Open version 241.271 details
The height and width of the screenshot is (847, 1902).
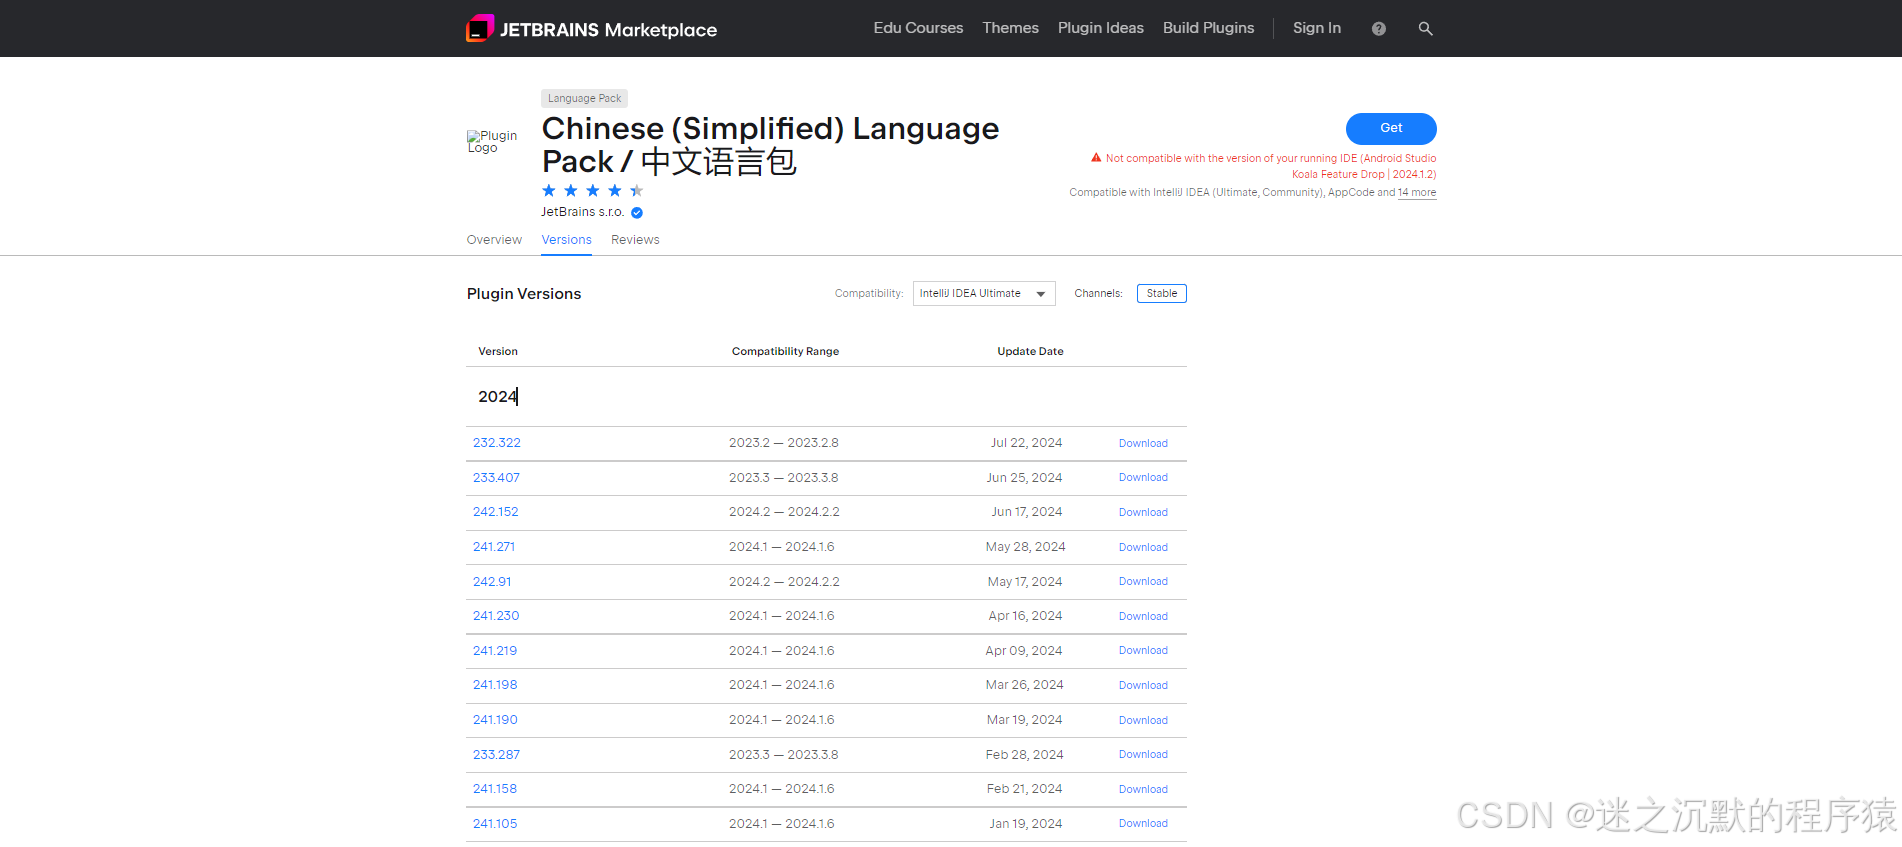(x=494, y=547)
